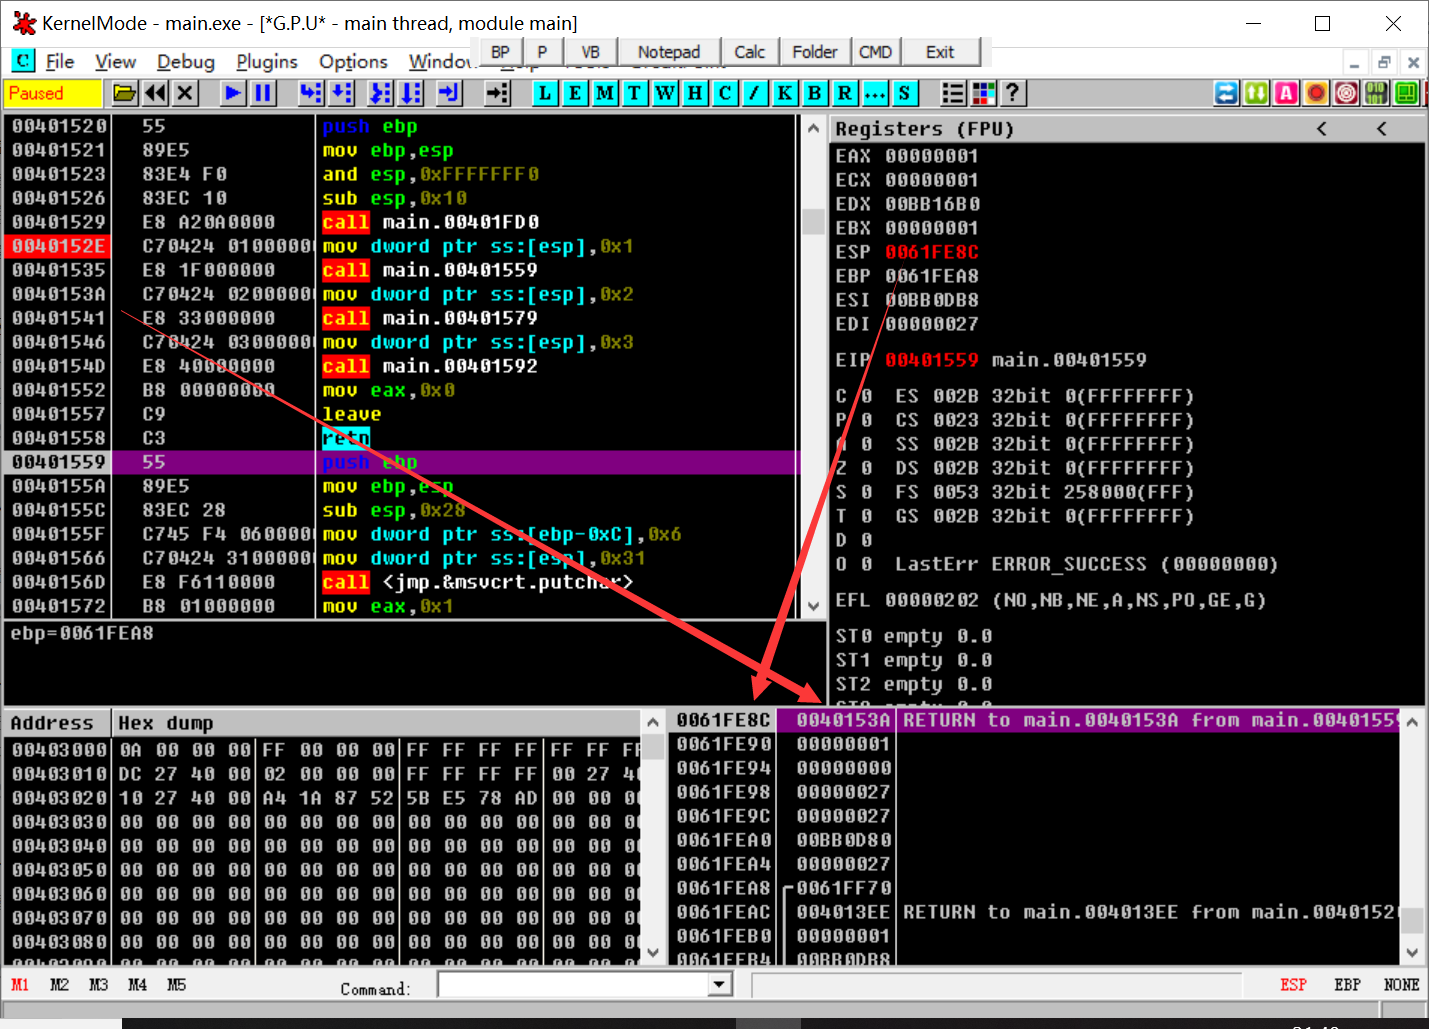Click the VB button
The image size is (1429, 1029).
point(591,52)
